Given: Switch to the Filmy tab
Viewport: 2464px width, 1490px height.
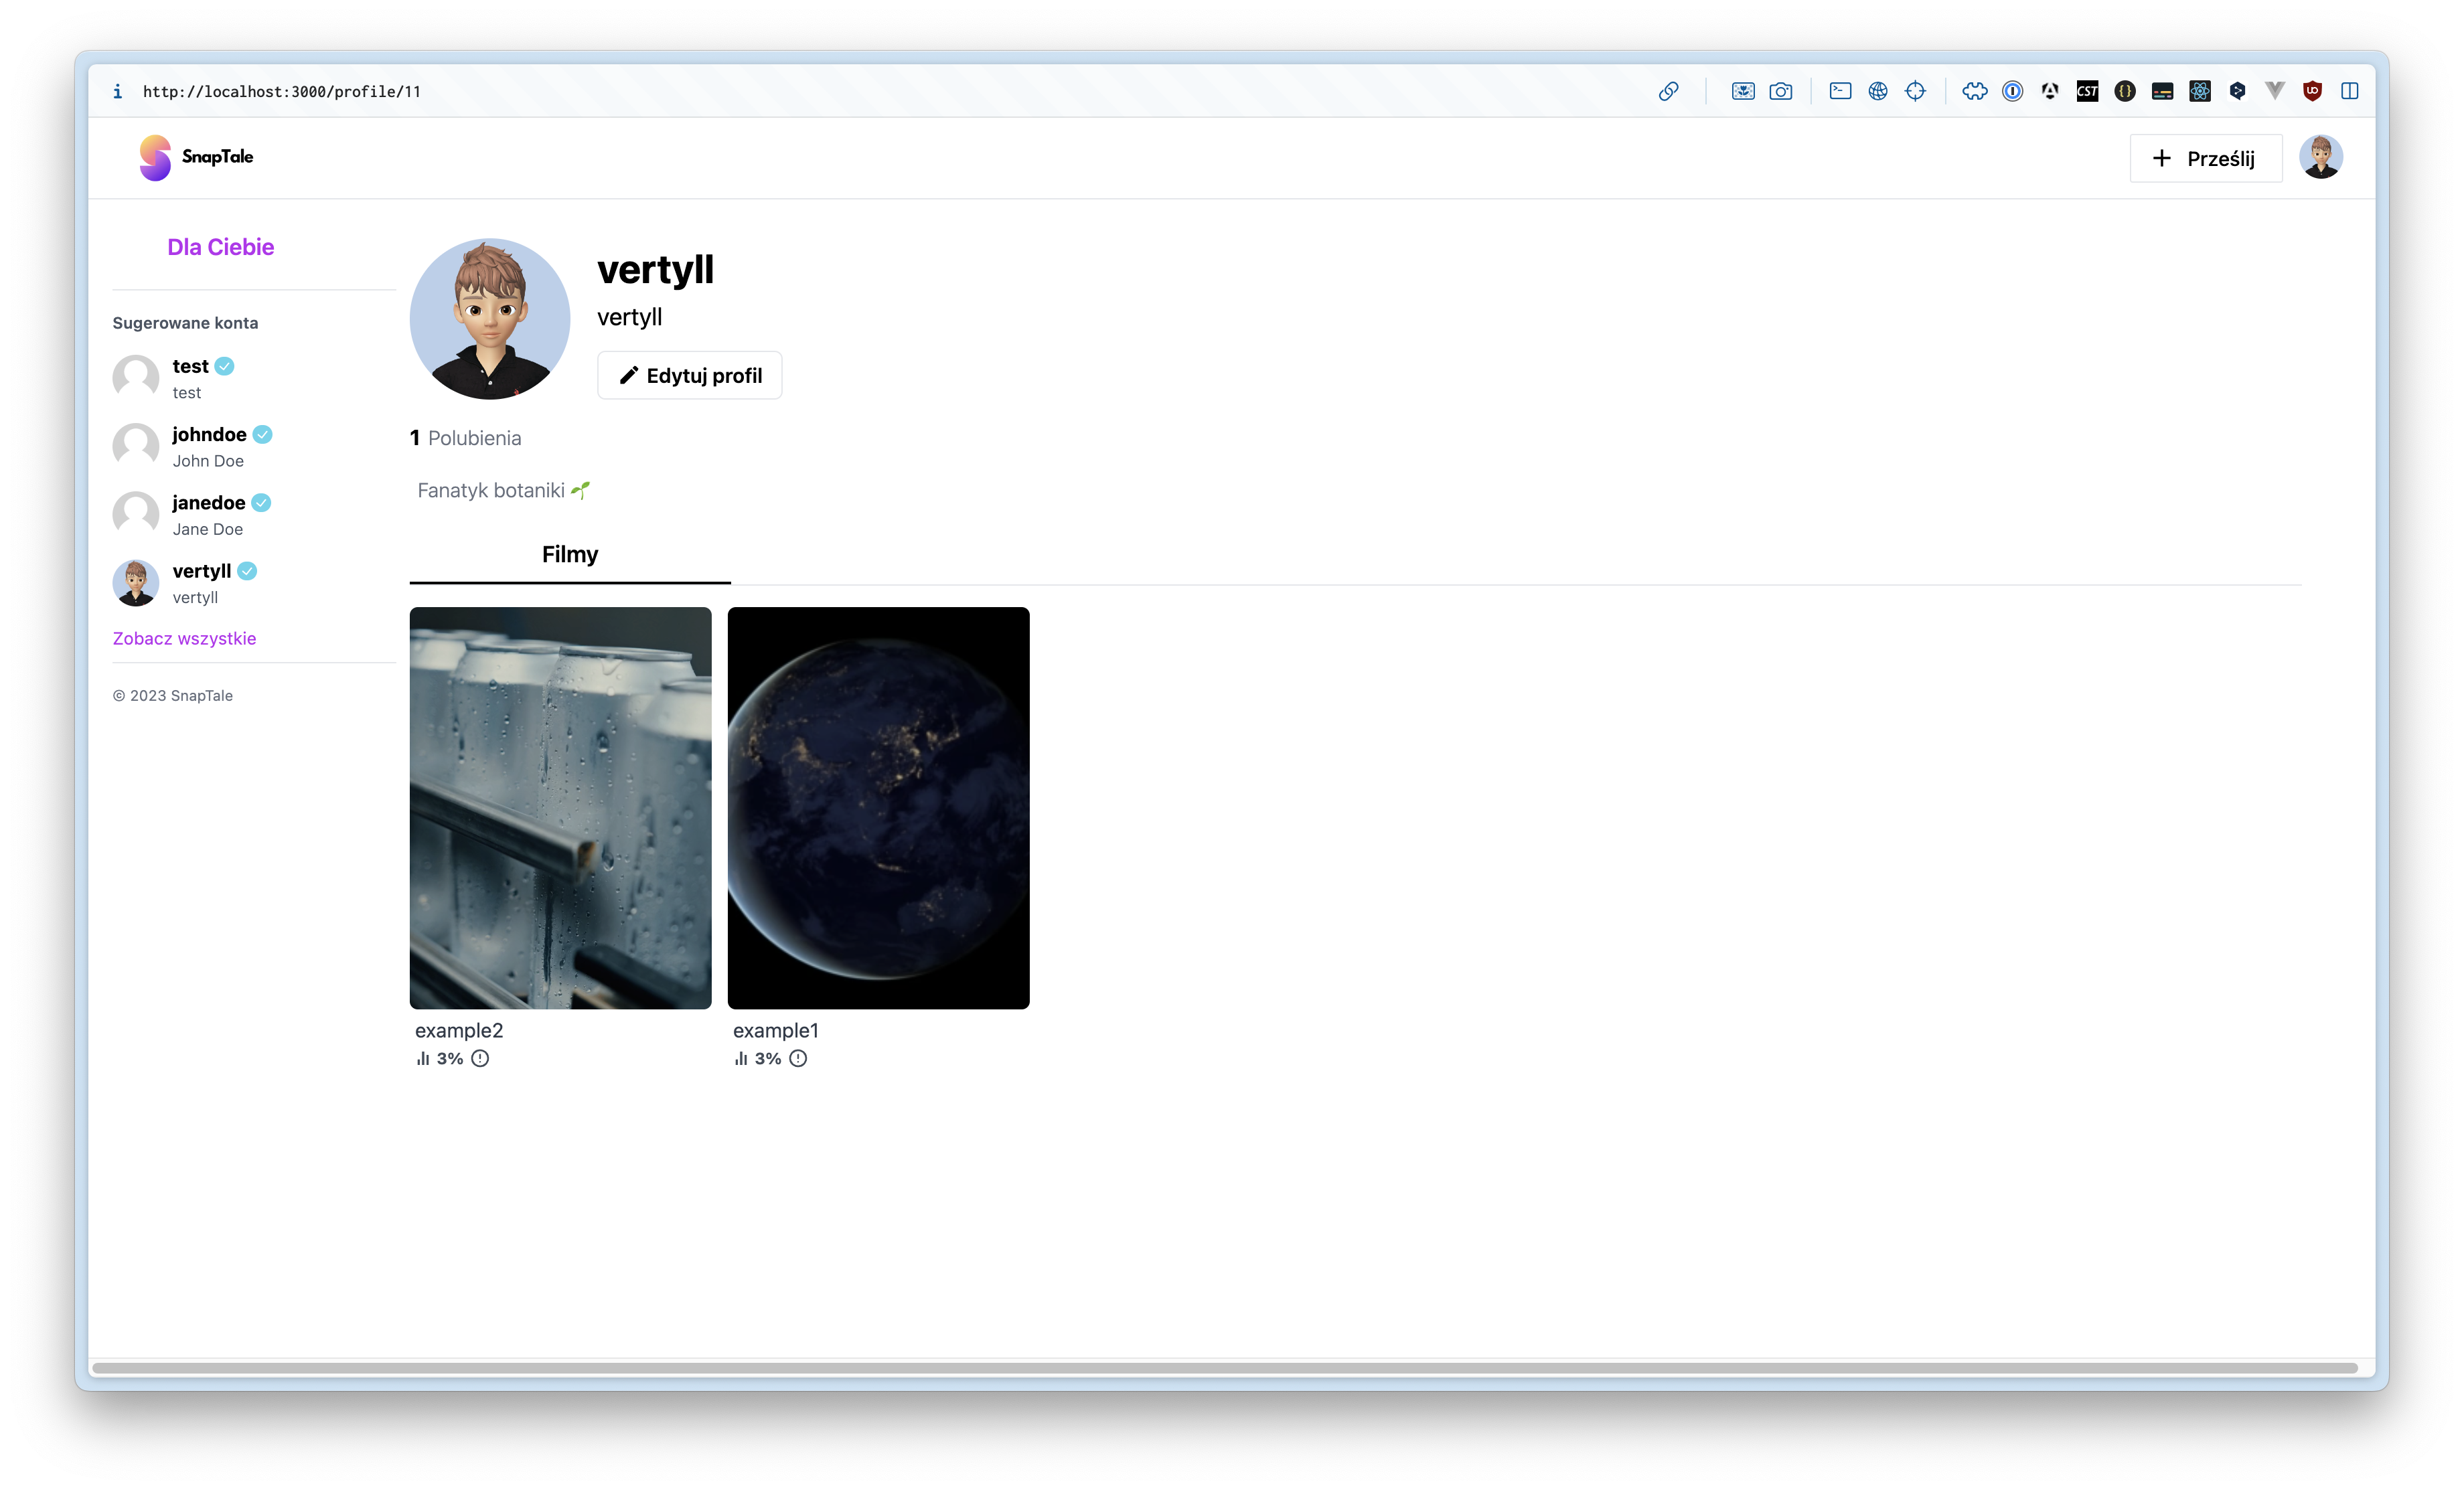Looking at the screenshot, I should pyautogui.click(x=570, y=554).
